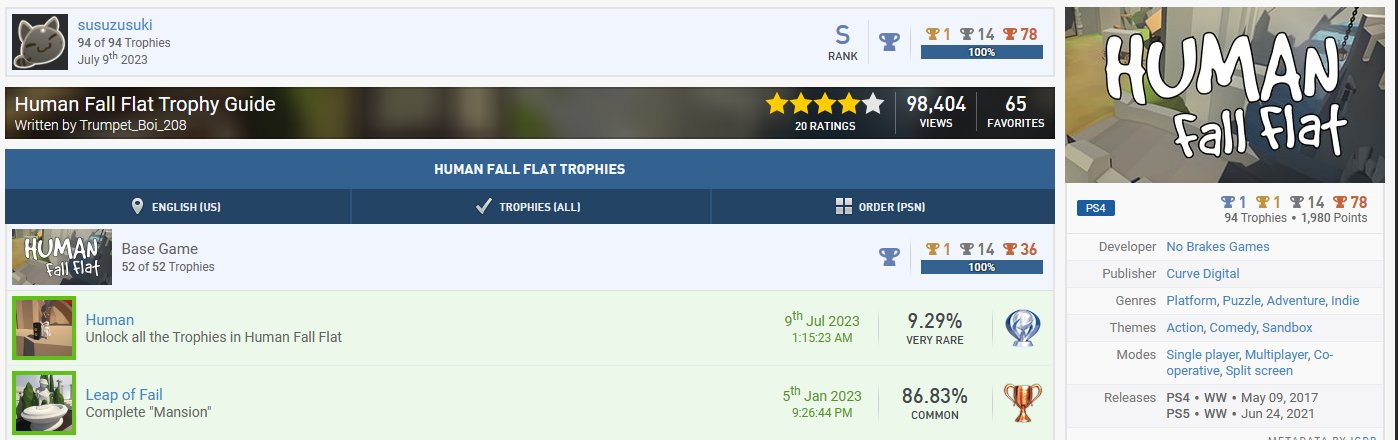Click the Base Game 100% progress bar
1398x440 pixels.
pos(981,267)
